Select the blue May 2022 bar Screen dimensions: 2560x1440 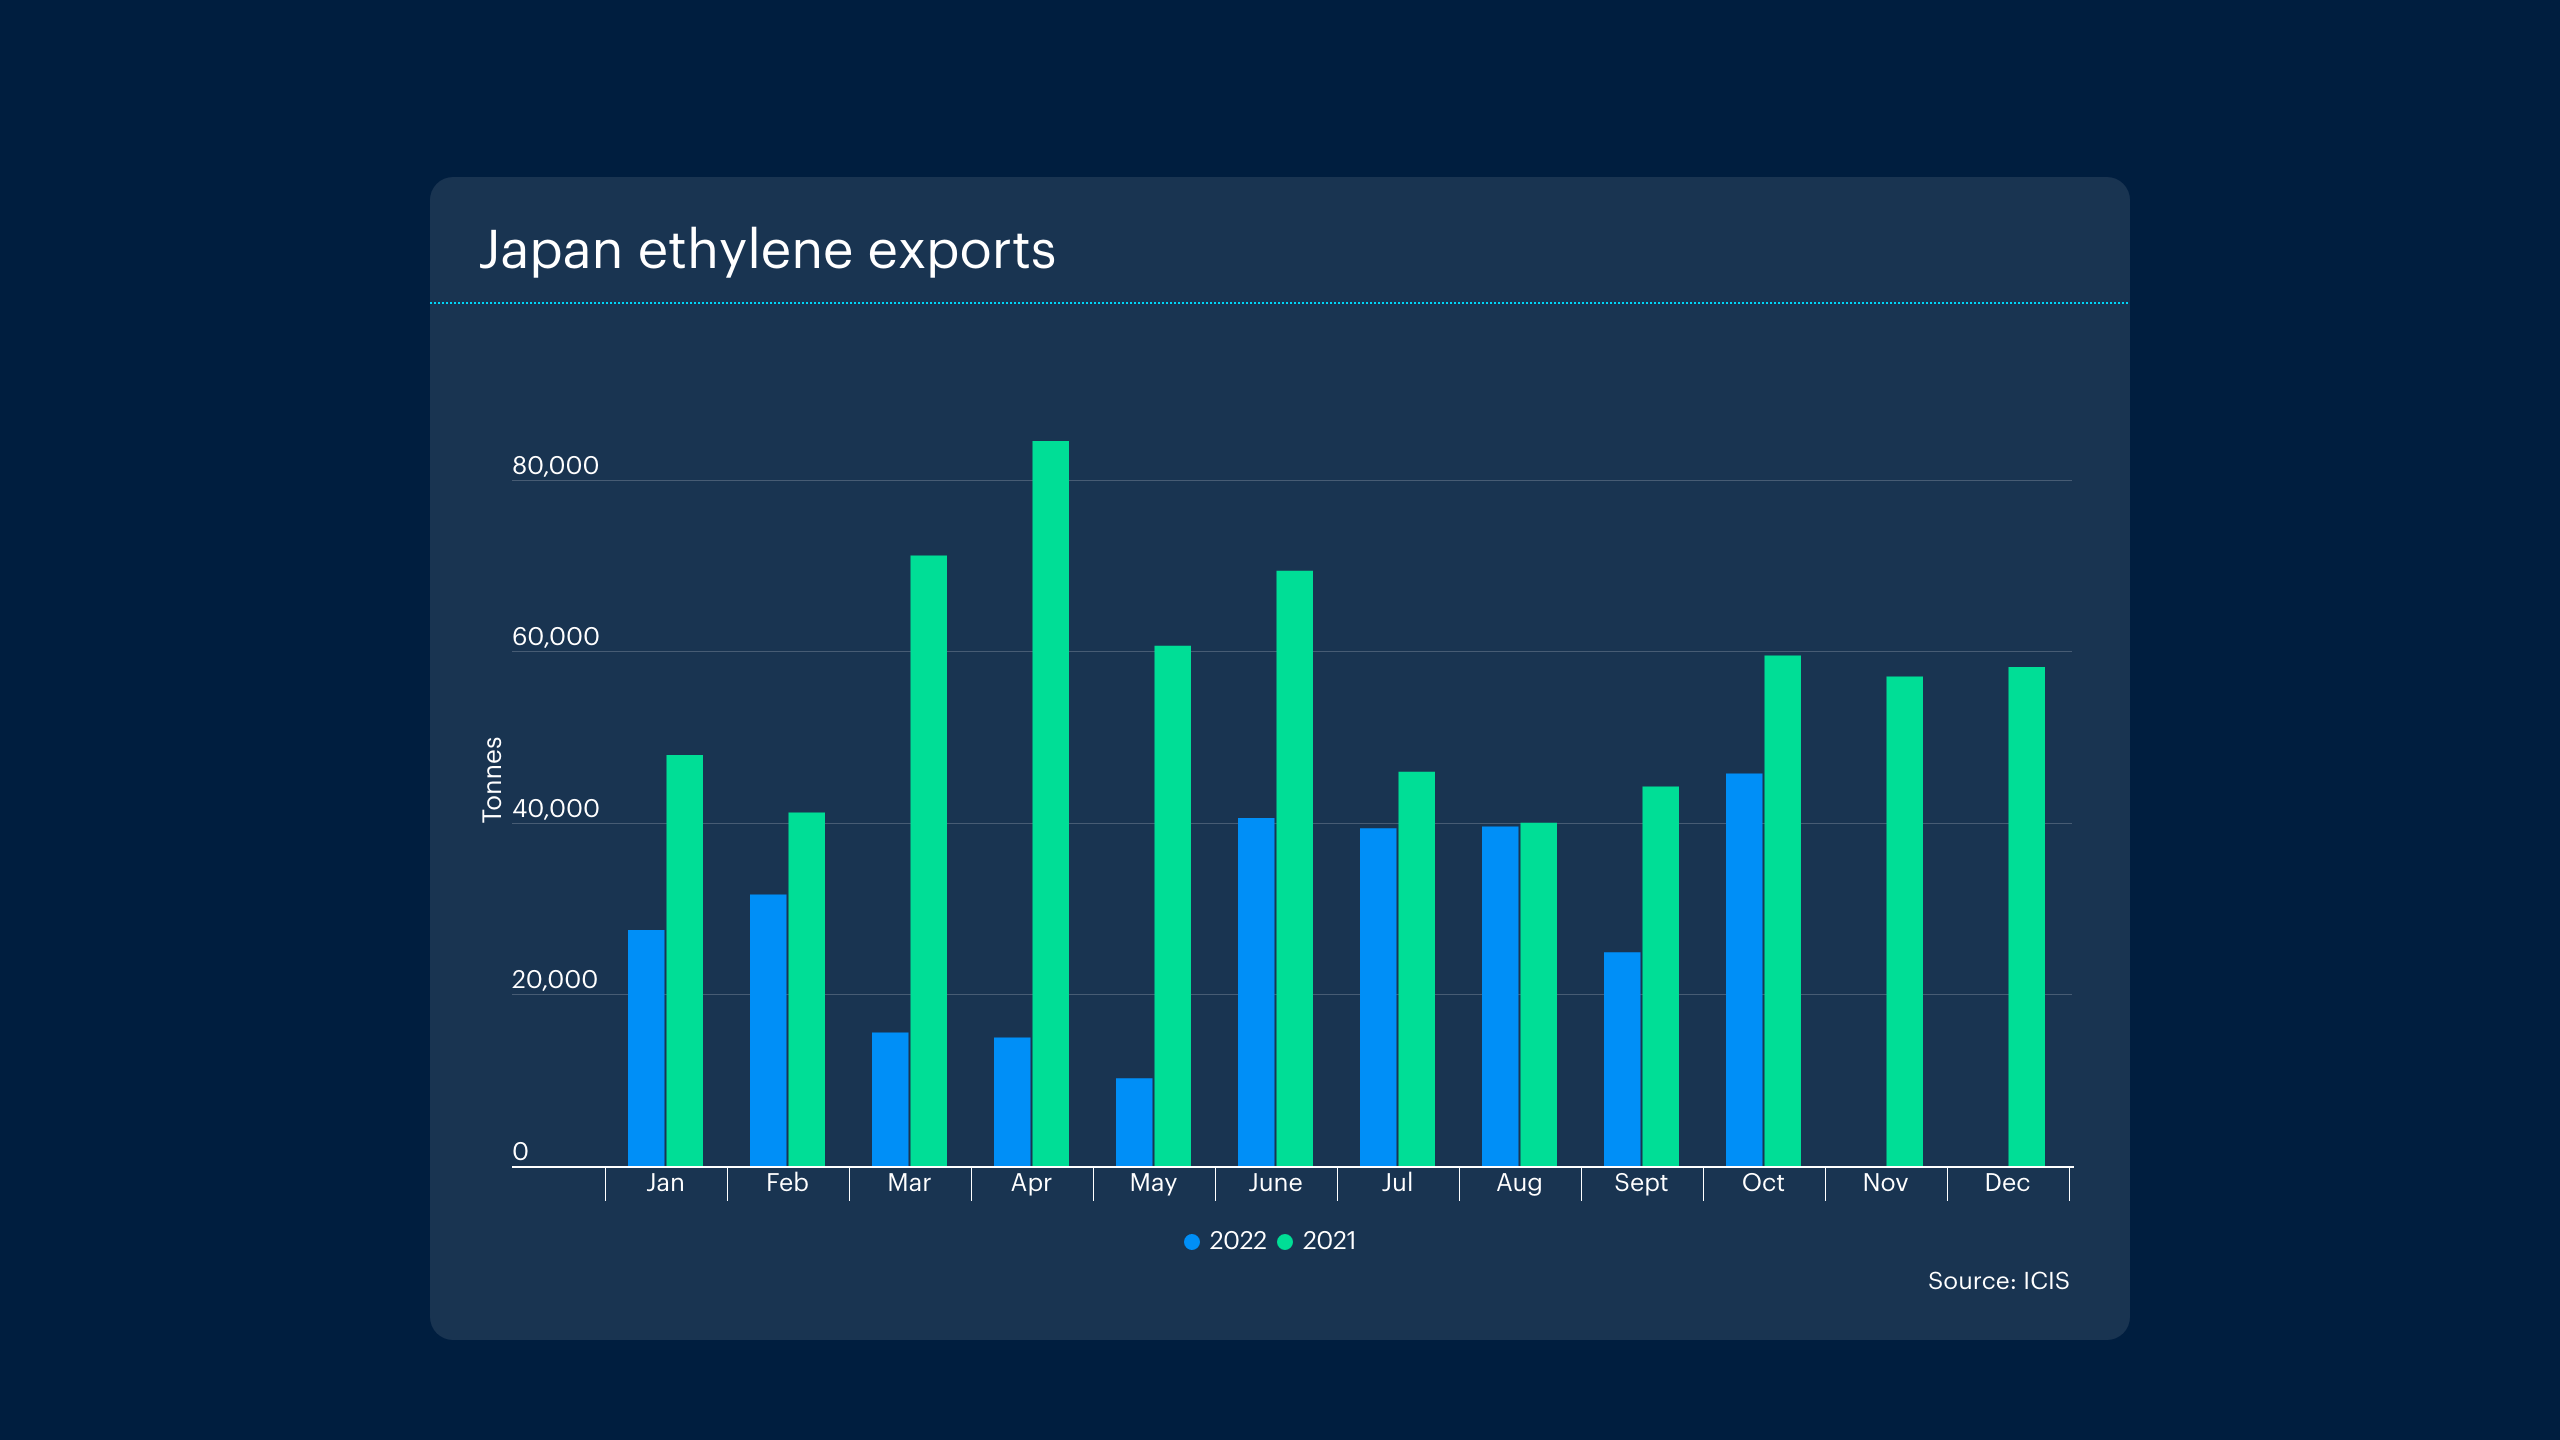click(x=1134, y=1121)
